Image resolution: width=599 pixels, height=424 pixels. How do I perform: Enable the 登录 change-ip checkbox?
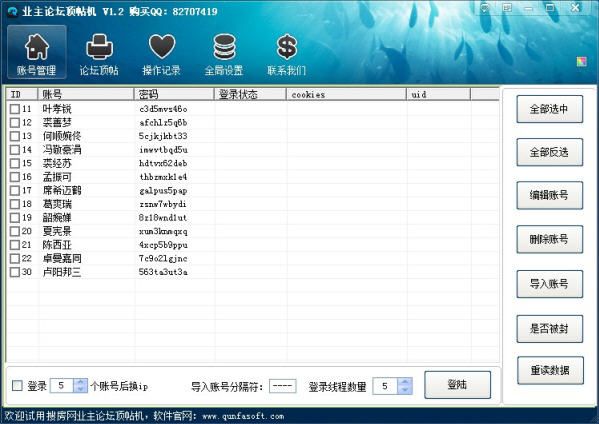[17, 385]
